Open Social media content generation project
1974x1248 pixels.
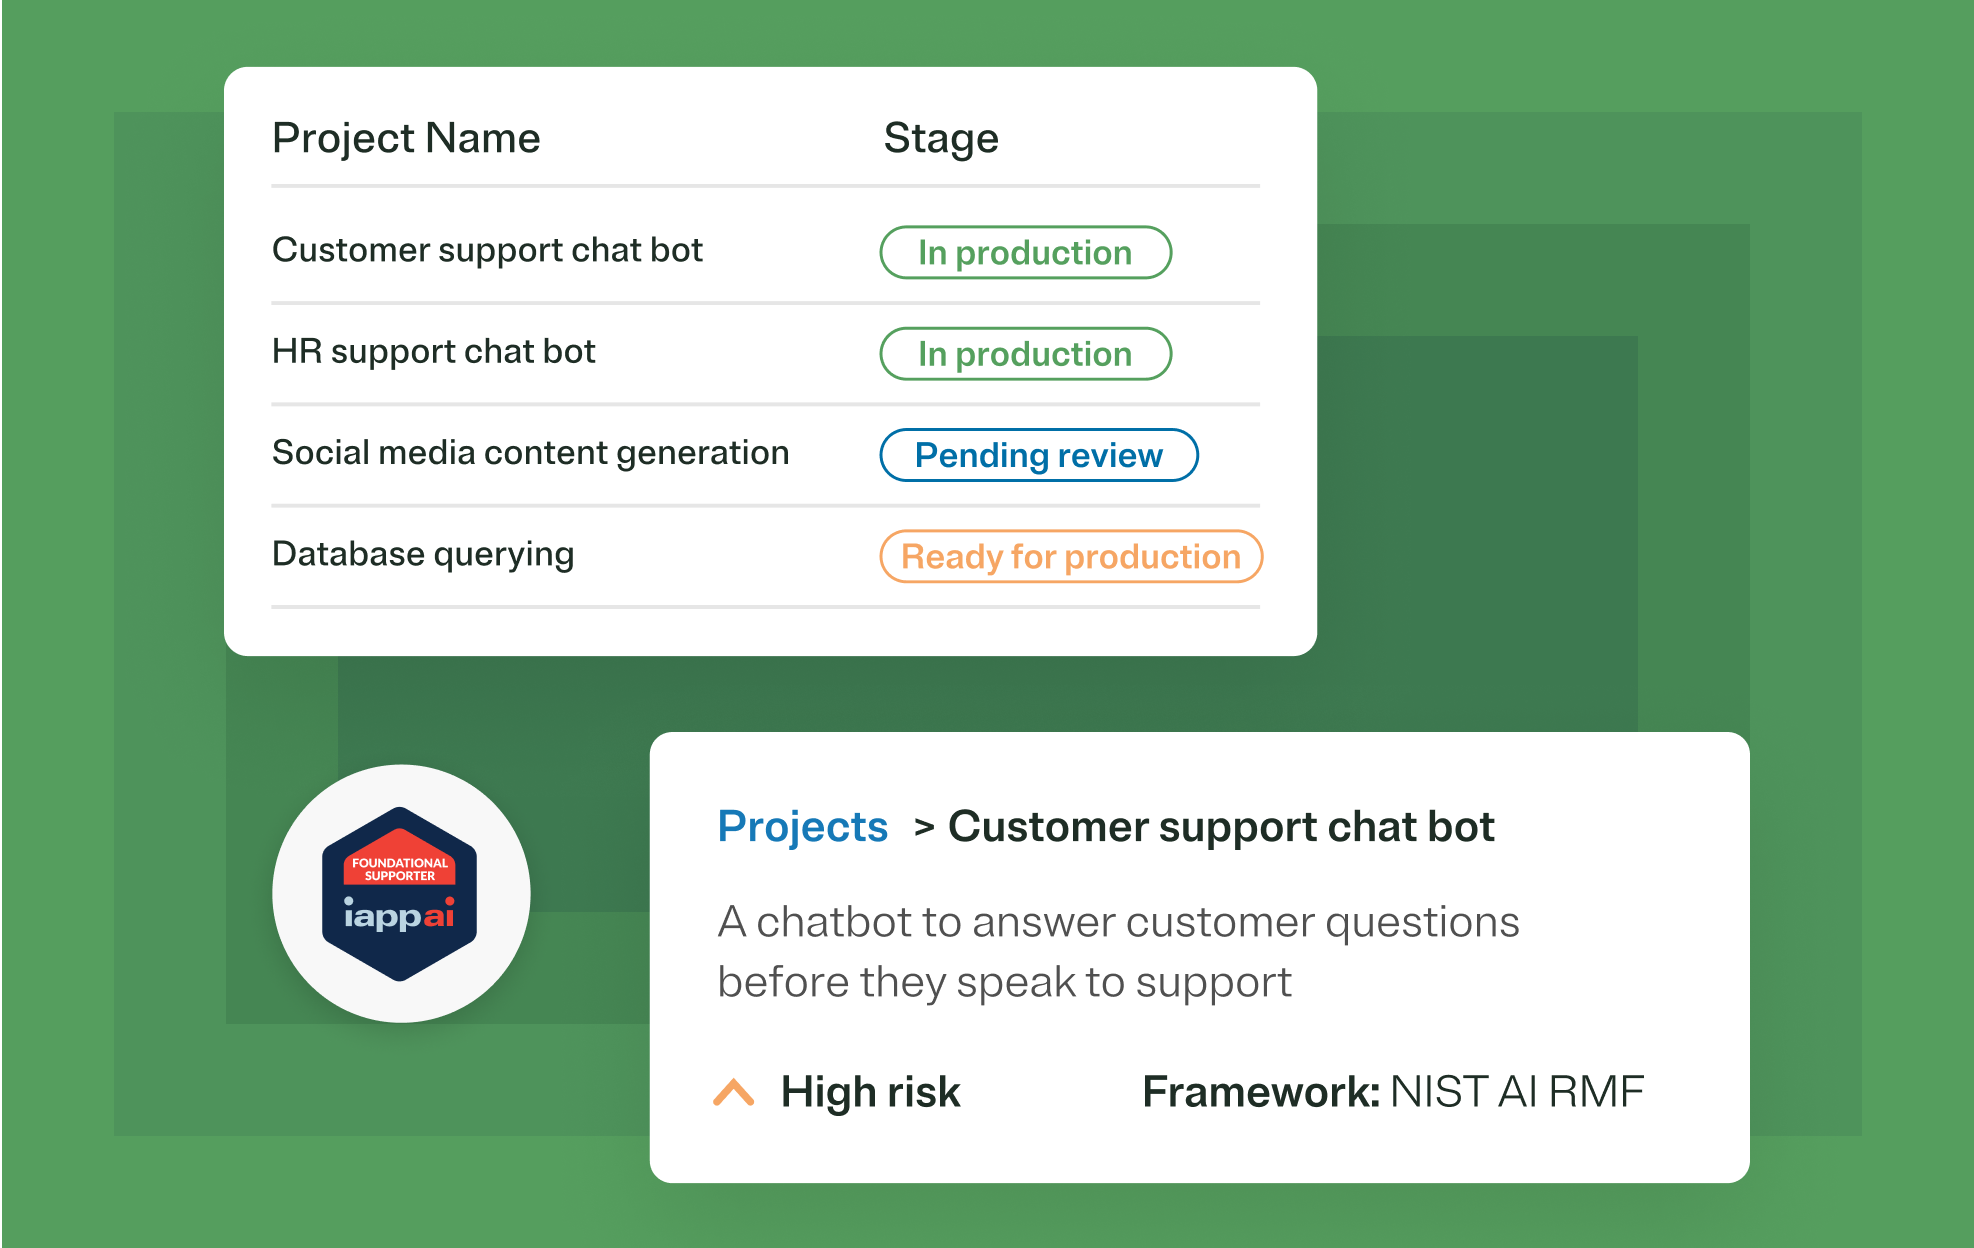tap(530, 453)
